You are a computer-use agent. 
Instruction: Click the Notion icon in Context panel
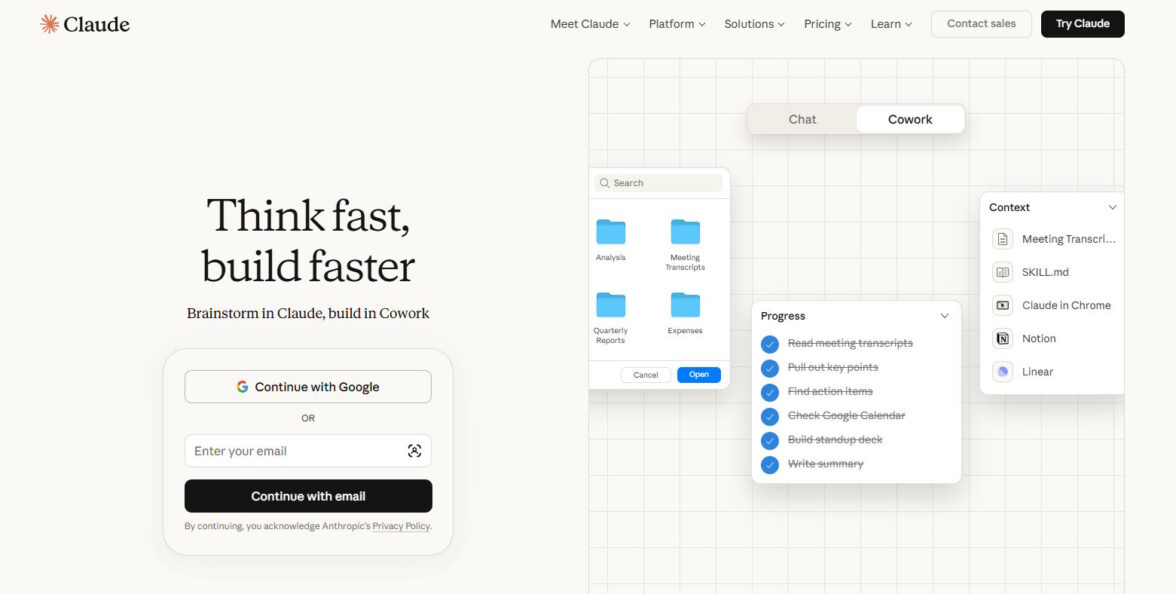coord(1003,338)
